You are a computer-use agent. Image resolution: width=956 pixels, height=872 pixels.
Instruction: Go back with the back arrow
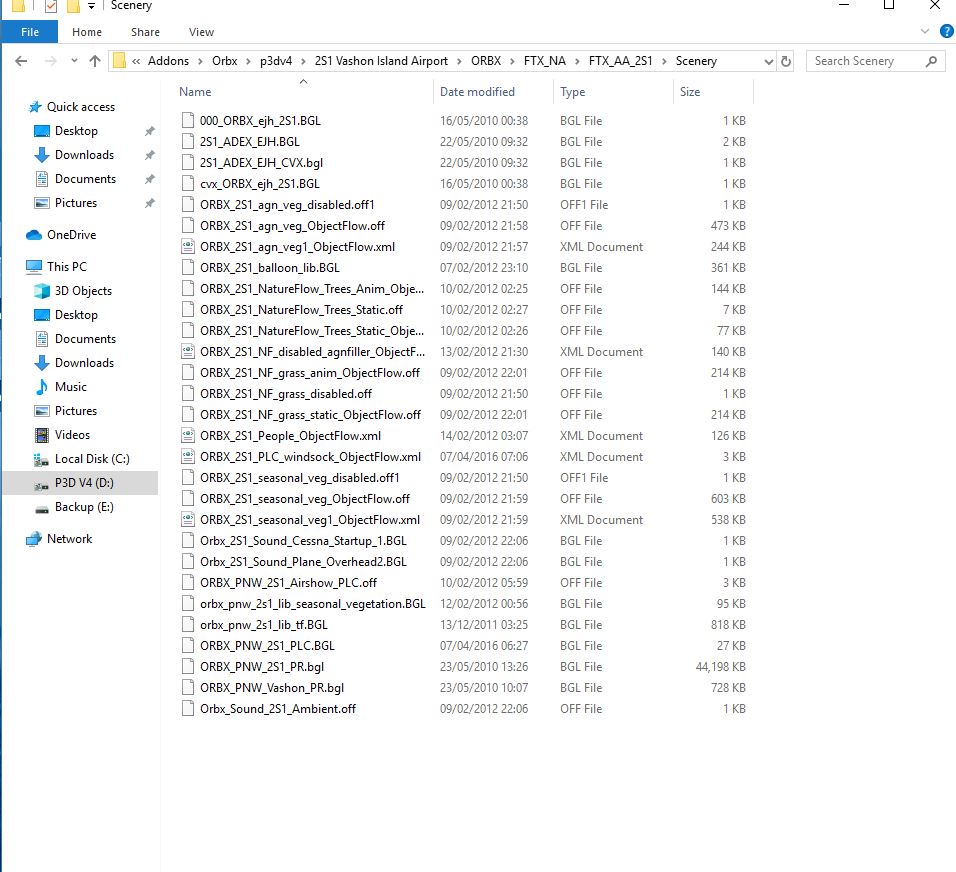(x=21, y=61)
